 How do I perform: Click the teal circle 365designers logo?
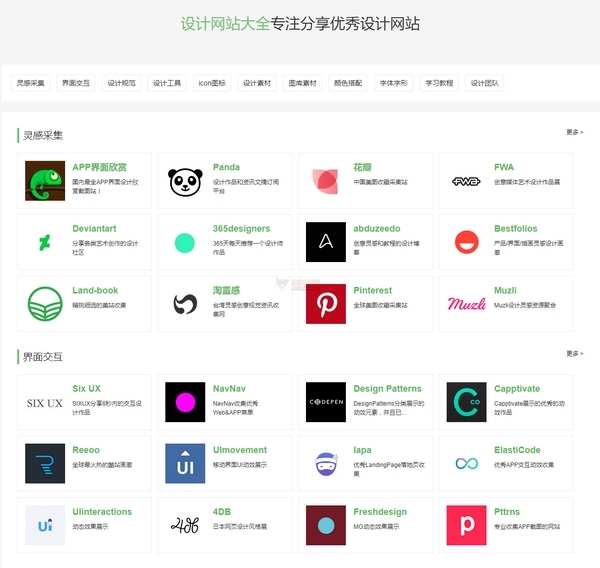(x=185, y=243)
